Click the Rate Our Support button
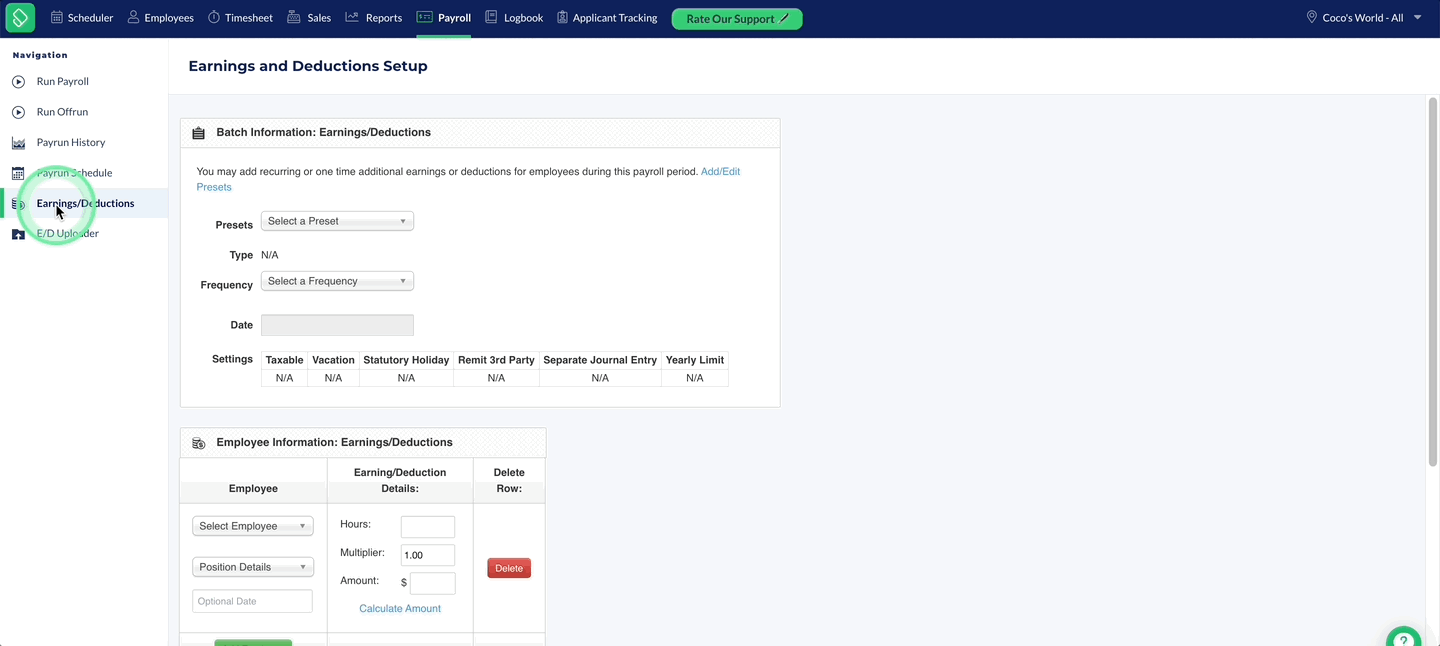The image size is (1440, 646). (737, 18)
